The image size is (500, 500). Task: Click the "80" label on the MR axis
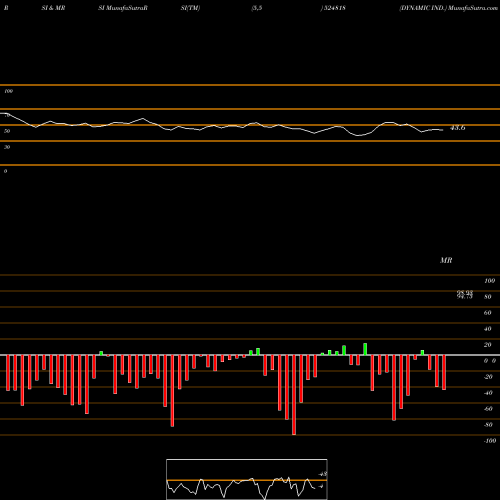pos(487,297)
